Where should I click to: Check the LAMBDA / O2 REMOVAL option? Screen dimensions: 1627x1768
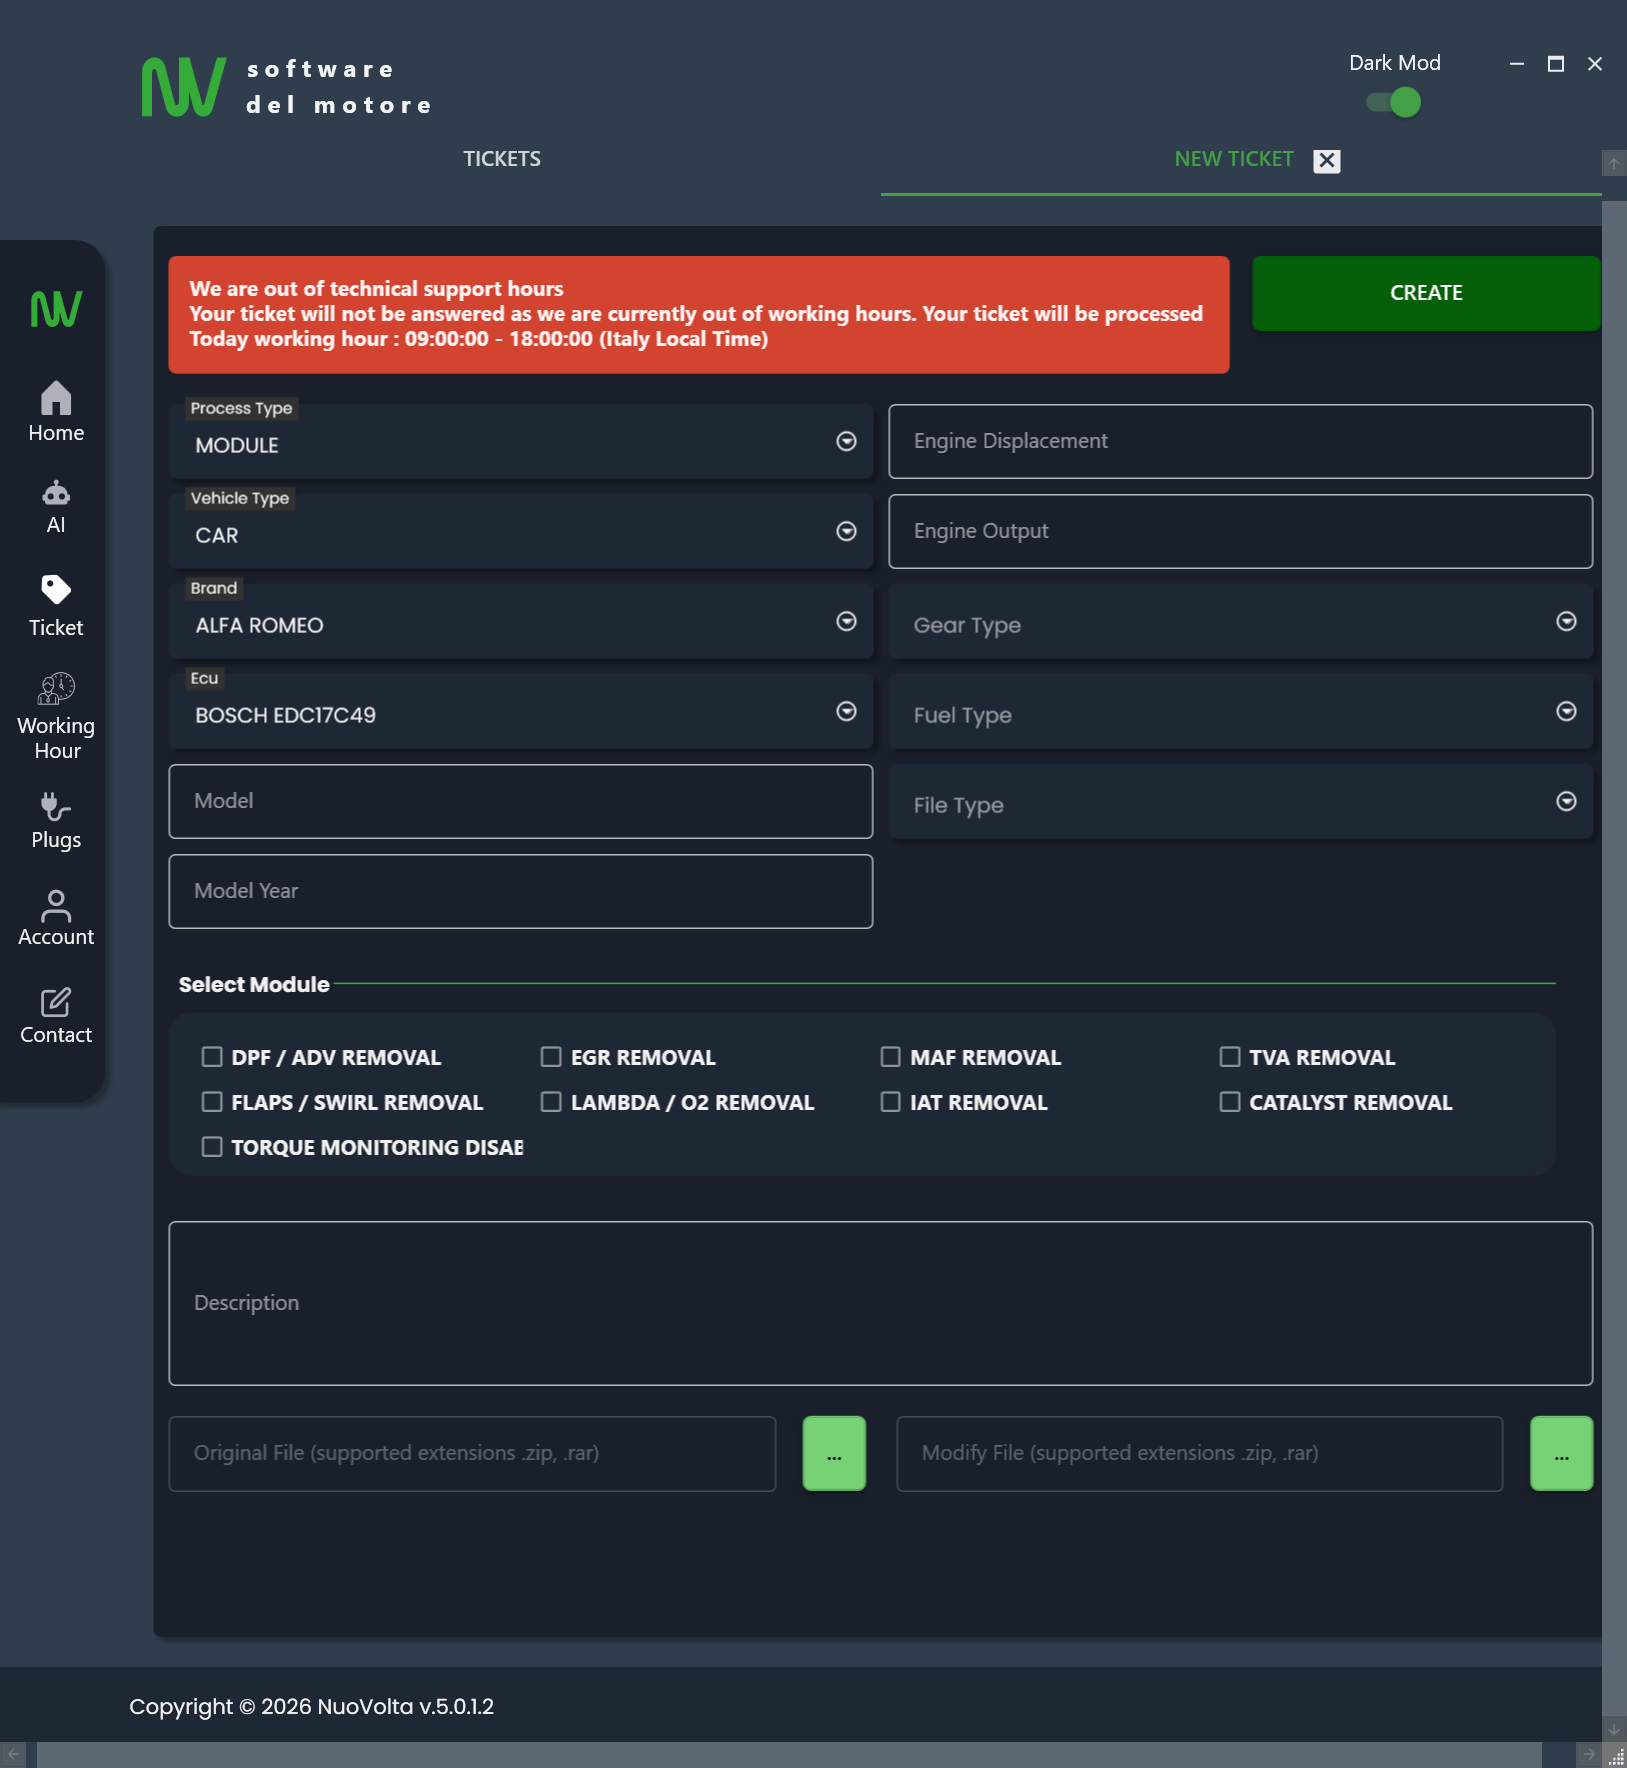[552, 1101]
